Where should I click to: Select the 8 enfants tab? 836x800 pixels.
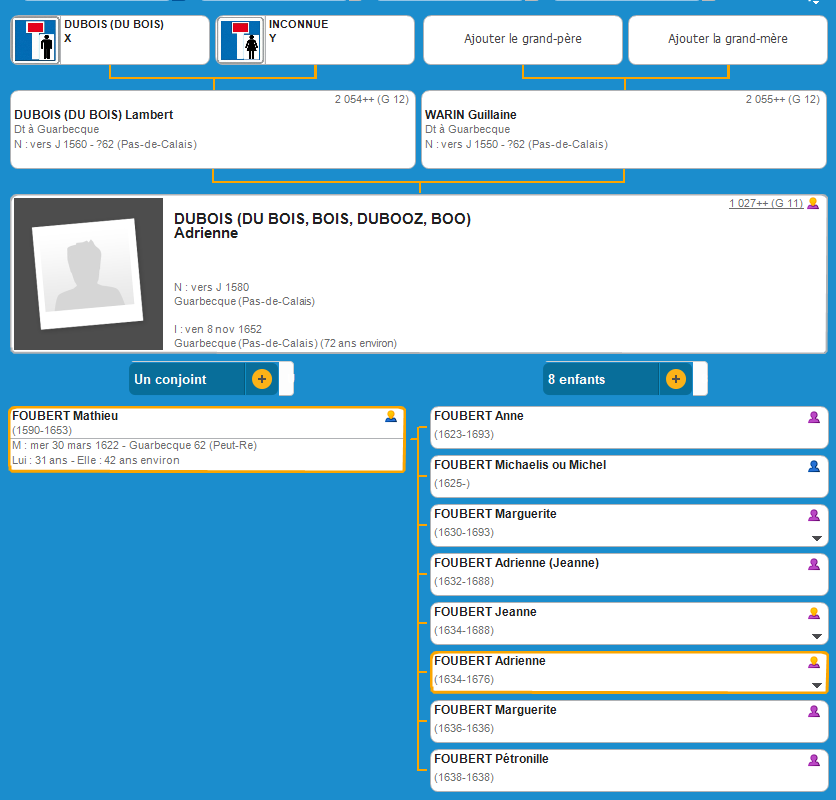point(600,379)
